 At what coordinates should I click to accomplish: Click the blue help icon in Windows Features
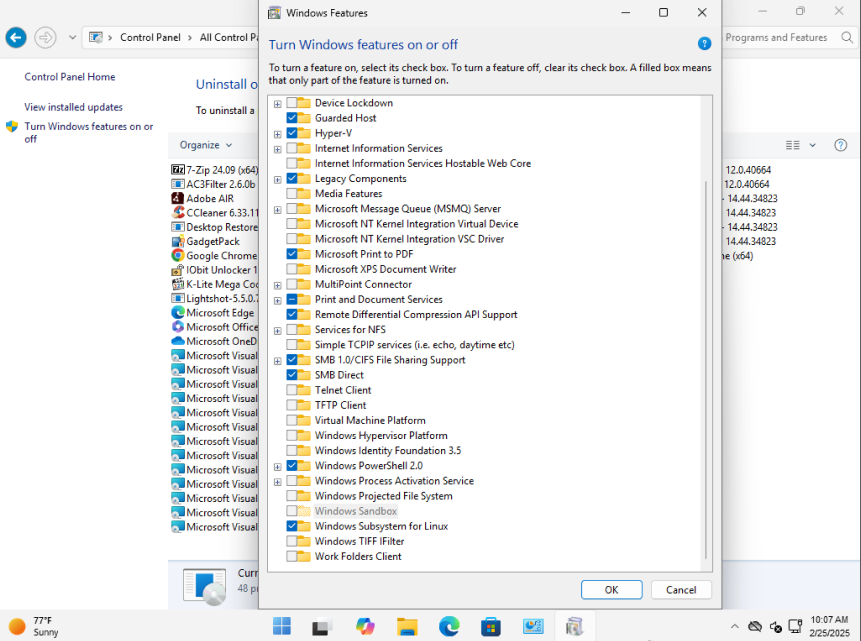704,44
